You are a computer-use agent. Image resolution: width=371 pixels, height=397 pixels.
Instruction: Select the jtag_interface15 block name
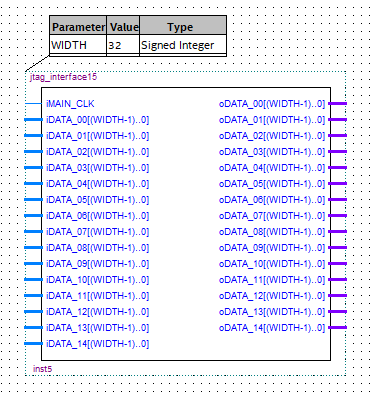tap(63, 77)
